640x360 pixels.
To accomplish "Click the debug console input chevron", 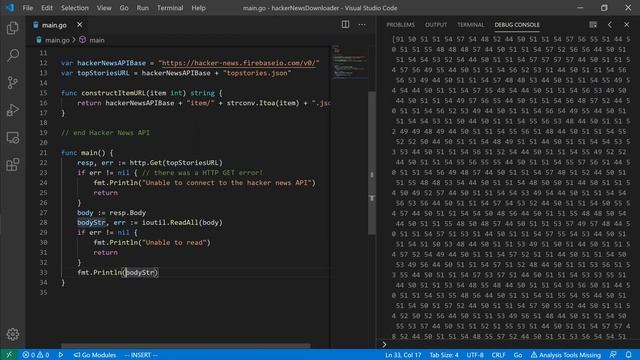I will coord(384,344).
